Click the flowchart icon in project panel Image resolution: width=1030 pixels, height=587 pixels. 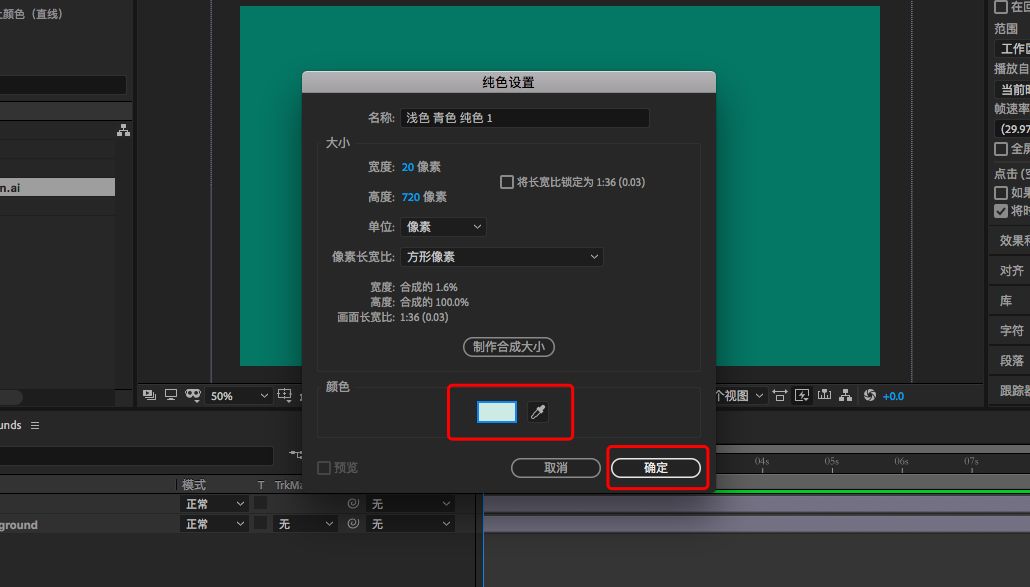click(x=123, y=130)
